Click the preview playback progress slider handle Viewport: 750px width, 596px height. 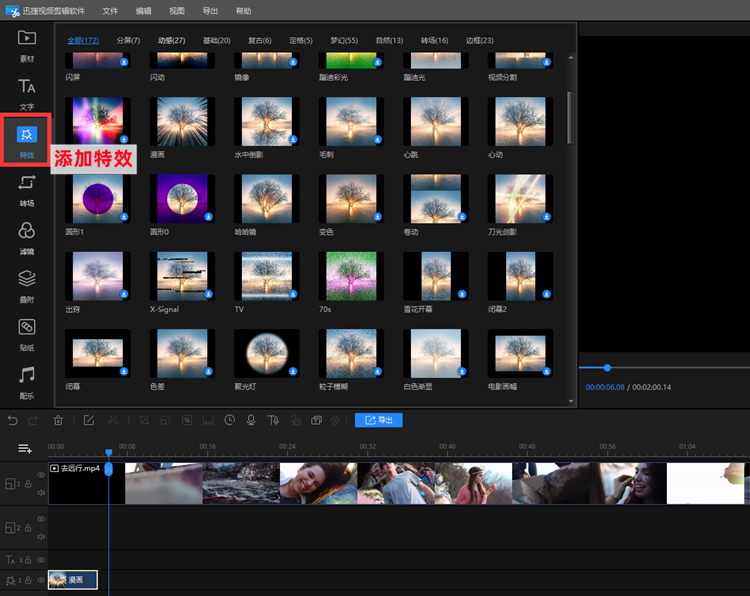point(607,367)
